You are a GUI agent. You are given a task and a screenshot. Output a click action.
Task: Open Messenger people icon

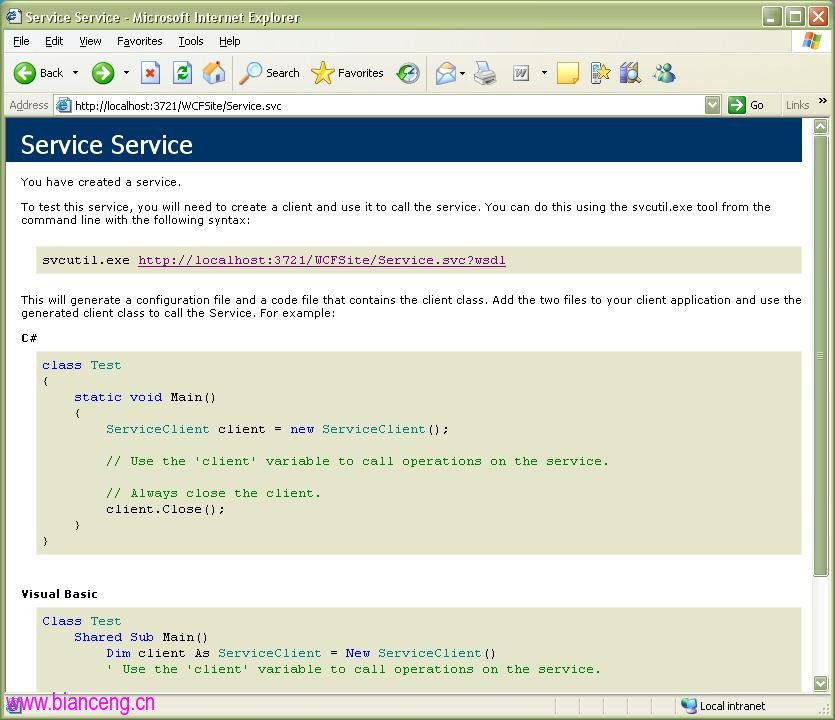coord(665,73)
